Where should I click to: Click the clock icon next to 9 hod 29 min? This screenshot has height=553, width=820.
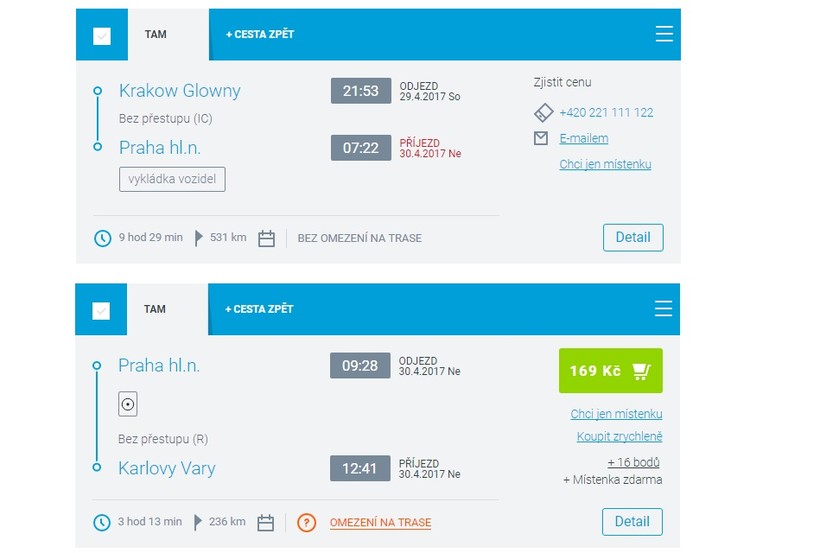(102, 239)
